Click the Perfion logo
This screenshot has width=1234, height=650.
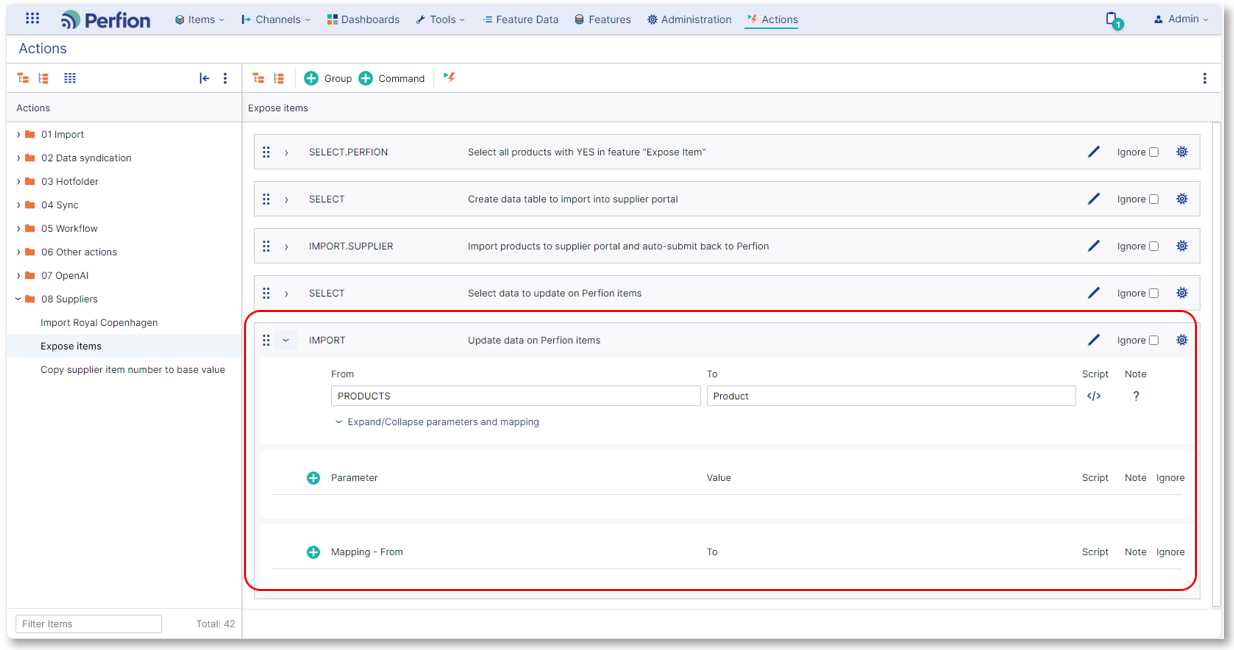(105, 19)
